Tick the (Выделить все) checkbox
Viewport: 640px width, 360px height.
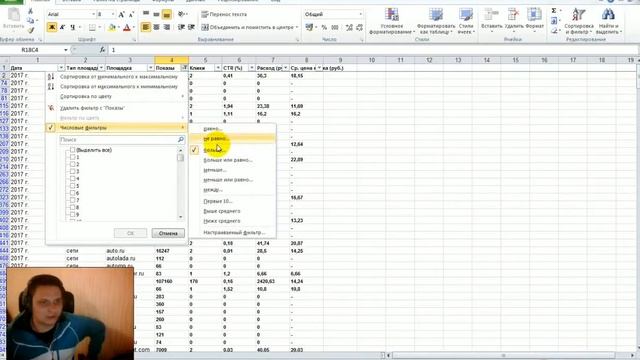pyautogui.click(x=73, y=150)
